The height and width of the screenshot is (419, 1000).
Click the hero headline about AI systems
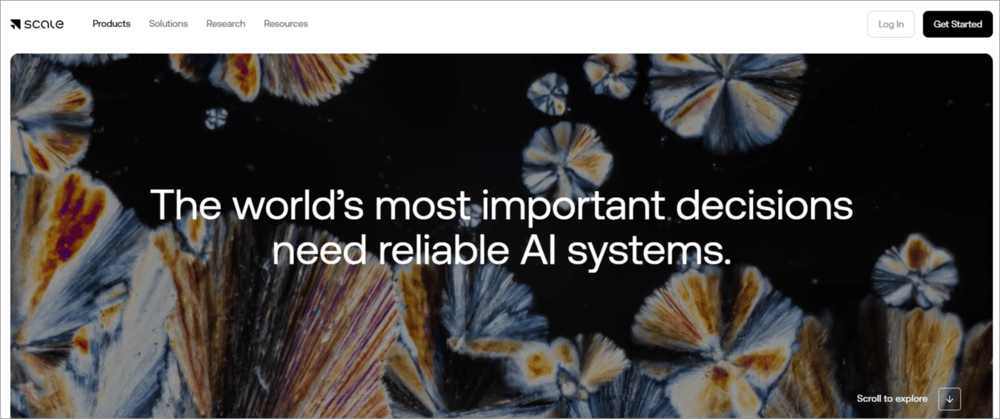point(501,227)
